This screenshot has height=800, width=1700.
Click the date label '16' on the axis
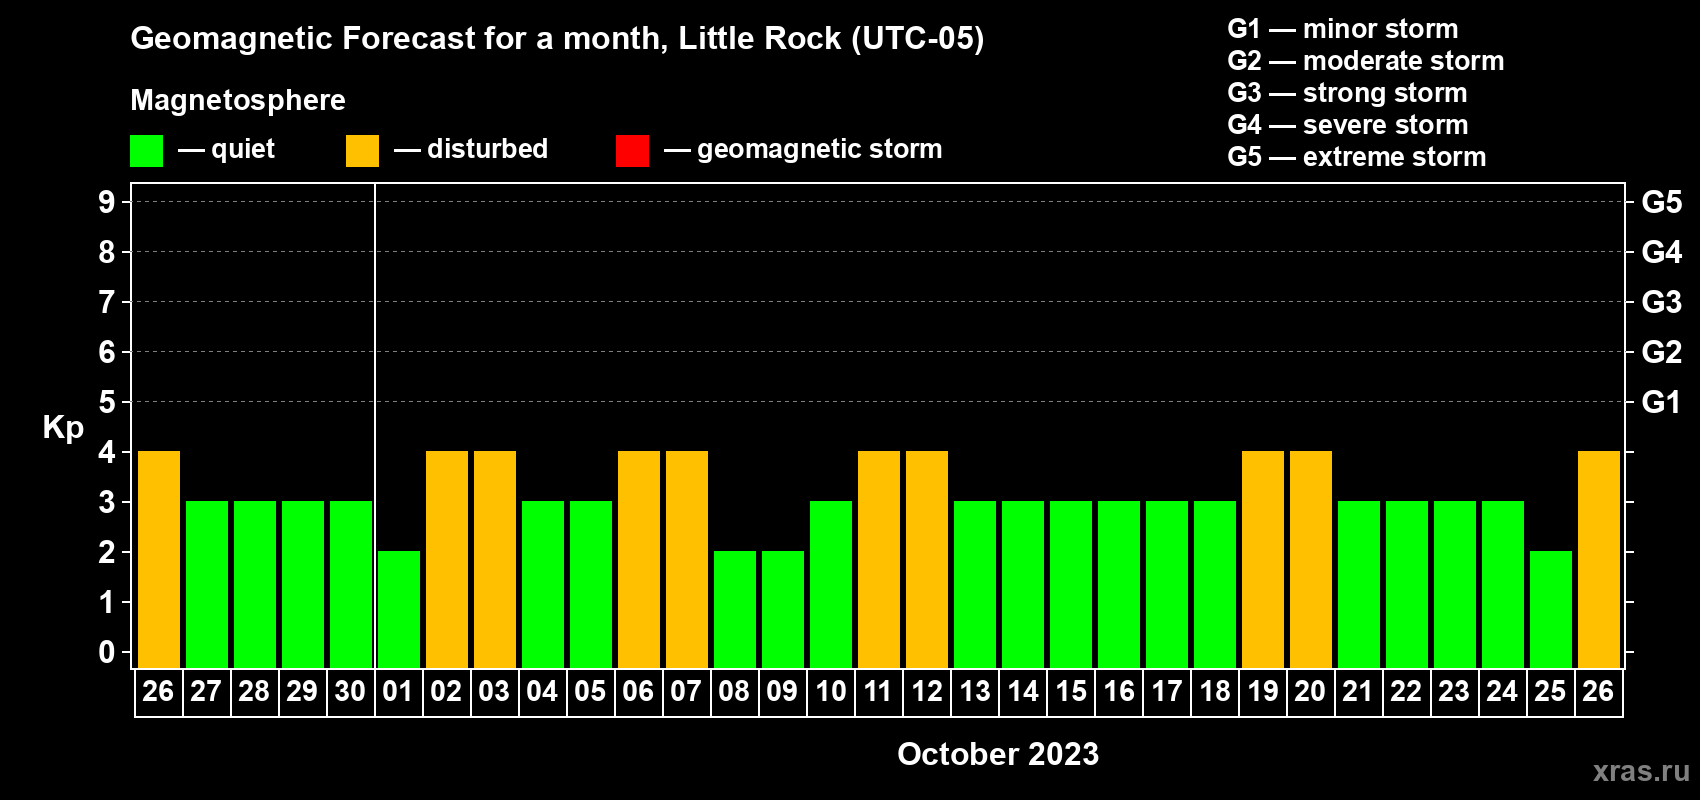coord(1118,691)
